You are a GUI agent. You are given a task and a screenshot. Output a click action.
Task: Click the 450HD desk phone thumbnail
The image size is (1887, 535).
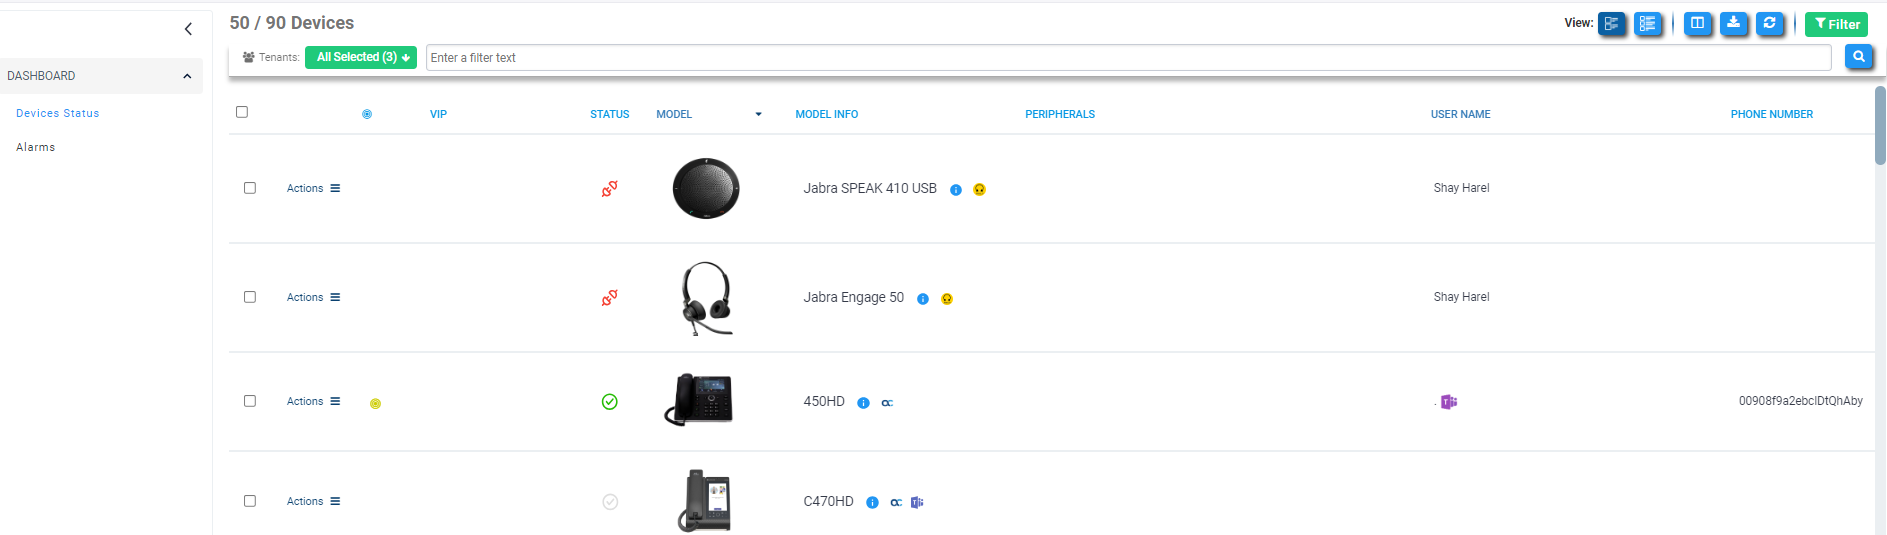[699, 400]
